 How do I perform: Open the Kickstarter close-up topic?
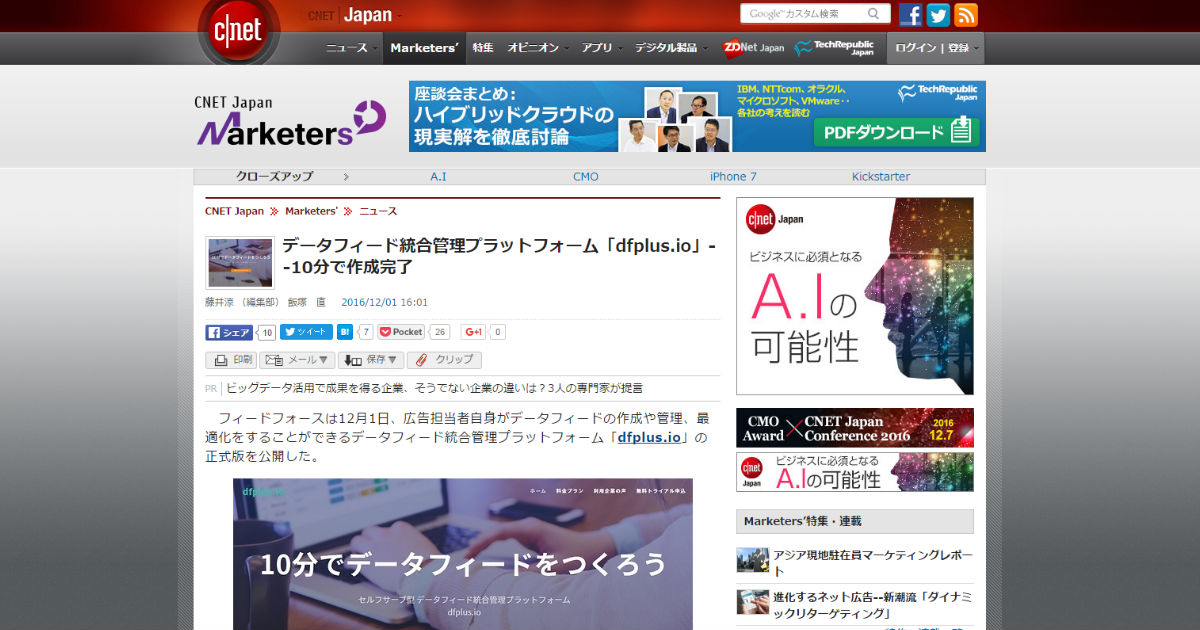point(881,177)
